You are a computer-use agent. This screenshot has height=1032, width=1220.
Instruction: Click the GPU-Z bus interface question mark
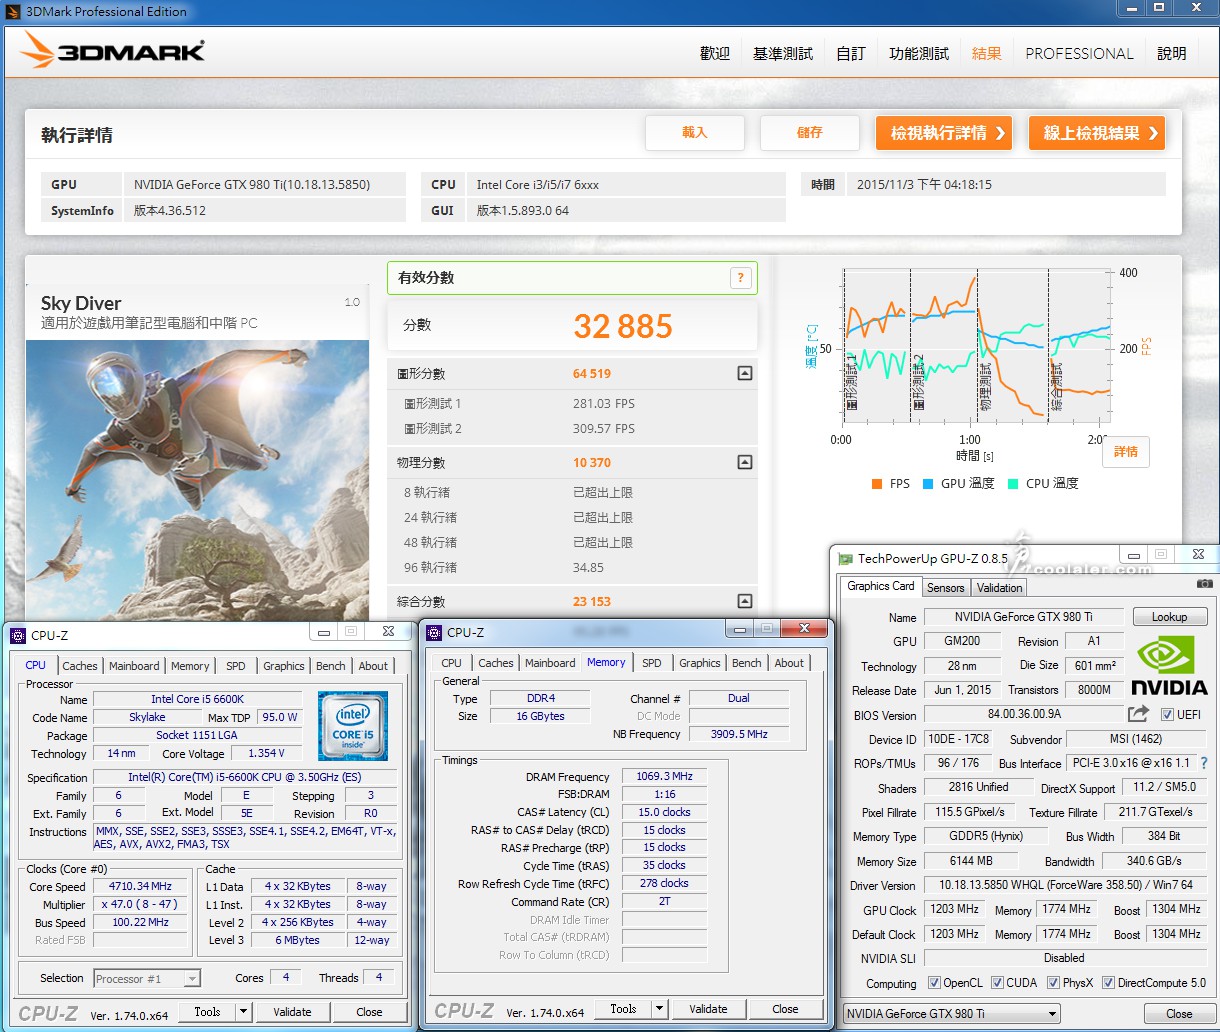click(1204, 763)
